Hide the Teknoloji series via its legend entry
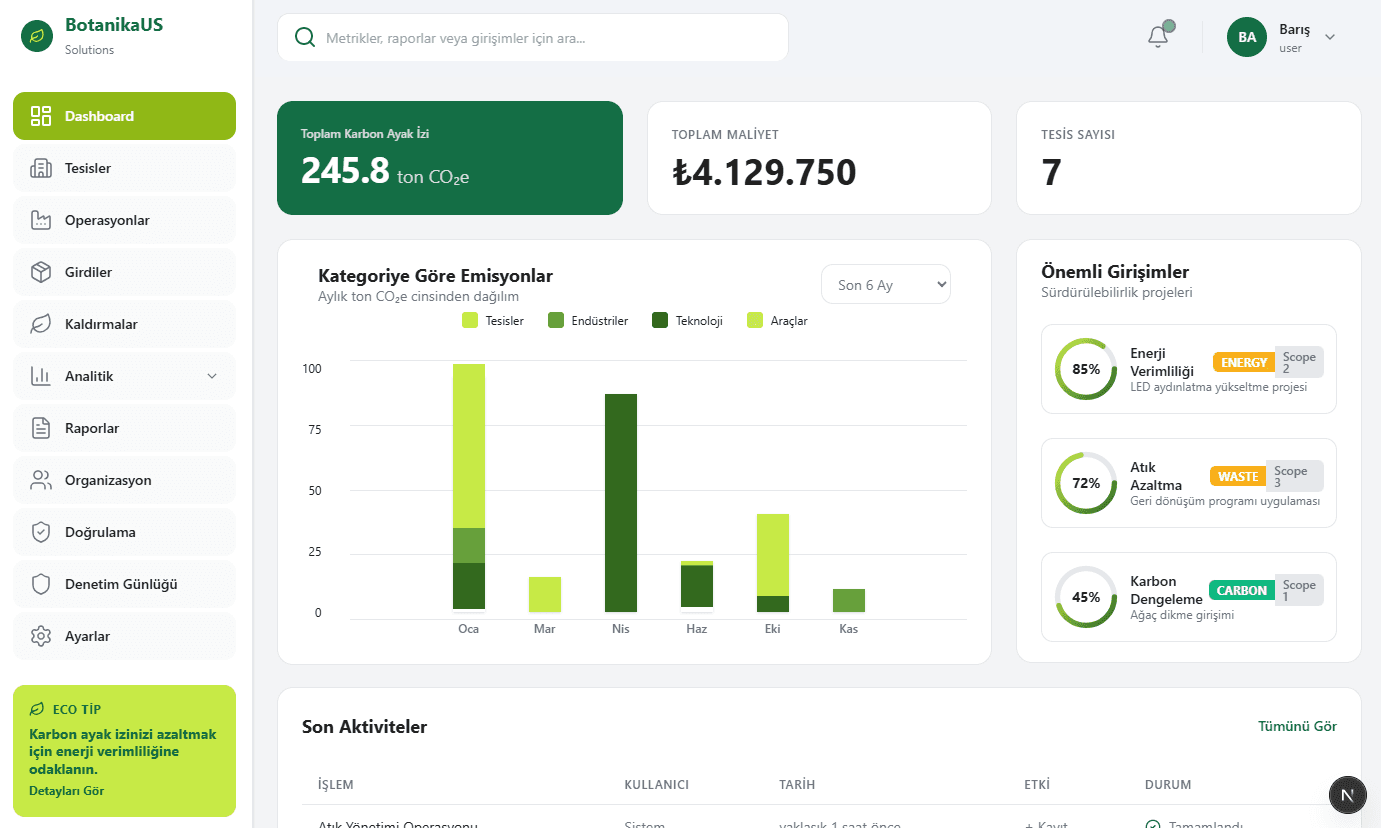This screenshot has height=828, width=1381. click(x=686, y=320)
